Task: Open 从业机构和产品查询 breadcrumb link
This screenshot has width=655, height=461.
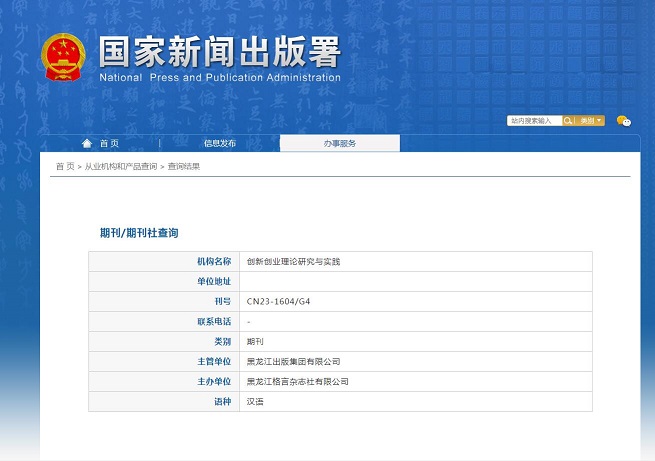Action: [x=120, y=166]
